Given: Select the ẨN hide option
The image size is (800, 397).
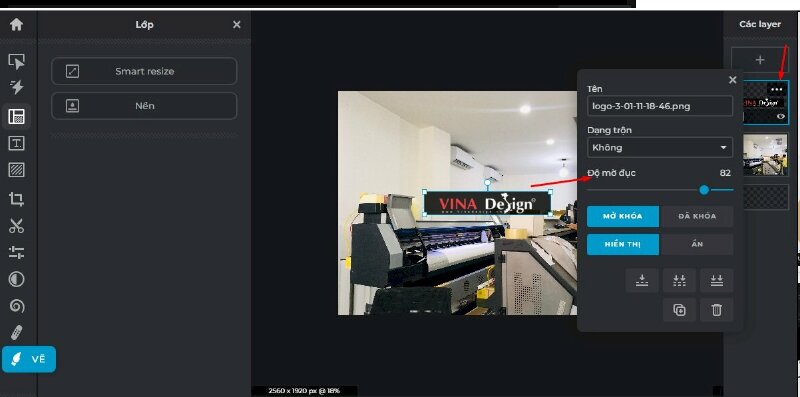Looking at the screenshot, I should click(x=696, y=244).
